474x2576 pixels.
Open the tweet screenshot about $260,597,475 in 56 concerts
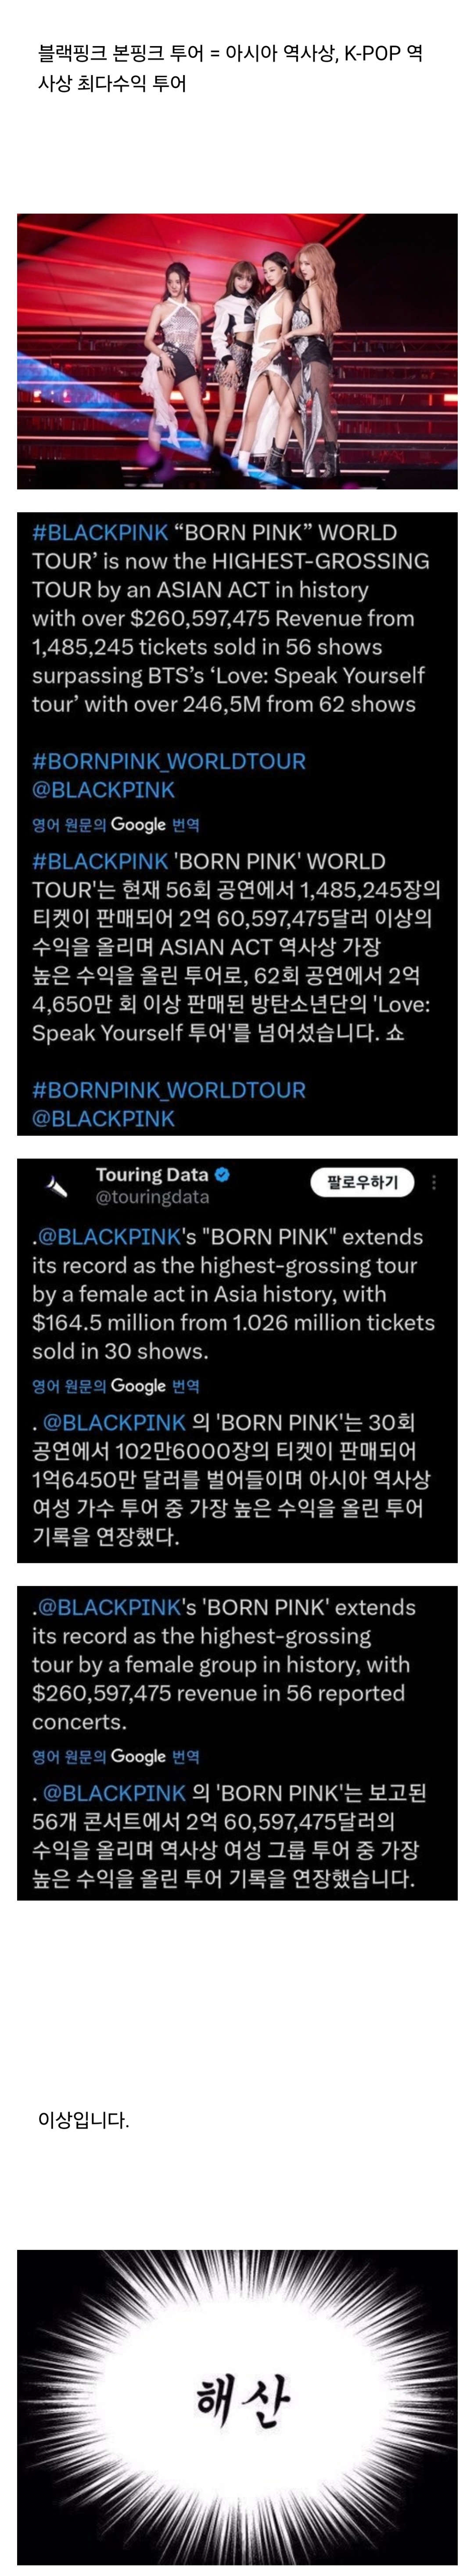coord(237,1743)
